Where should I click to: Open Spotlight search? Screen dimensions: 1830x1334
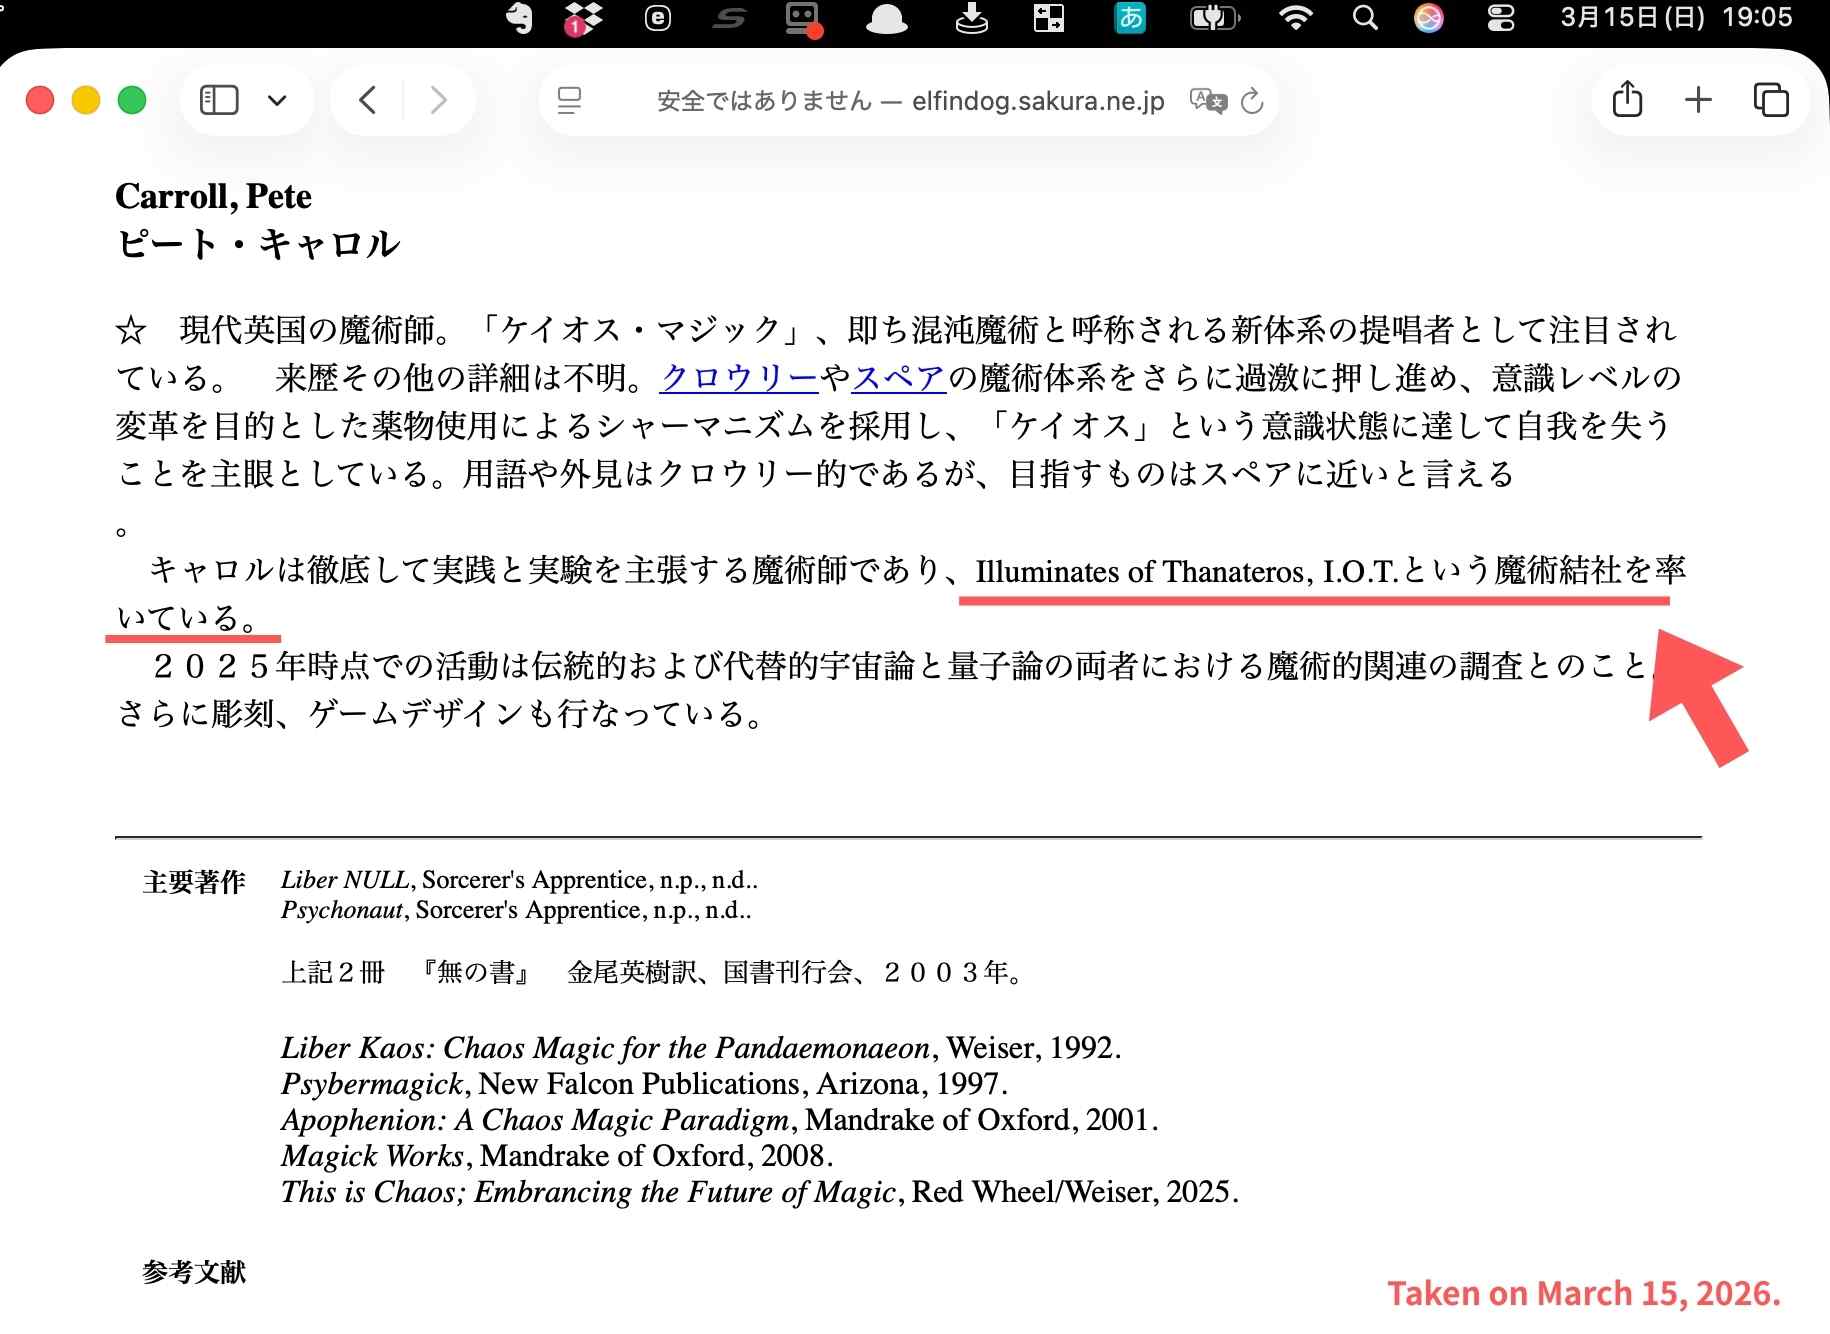1364,18
